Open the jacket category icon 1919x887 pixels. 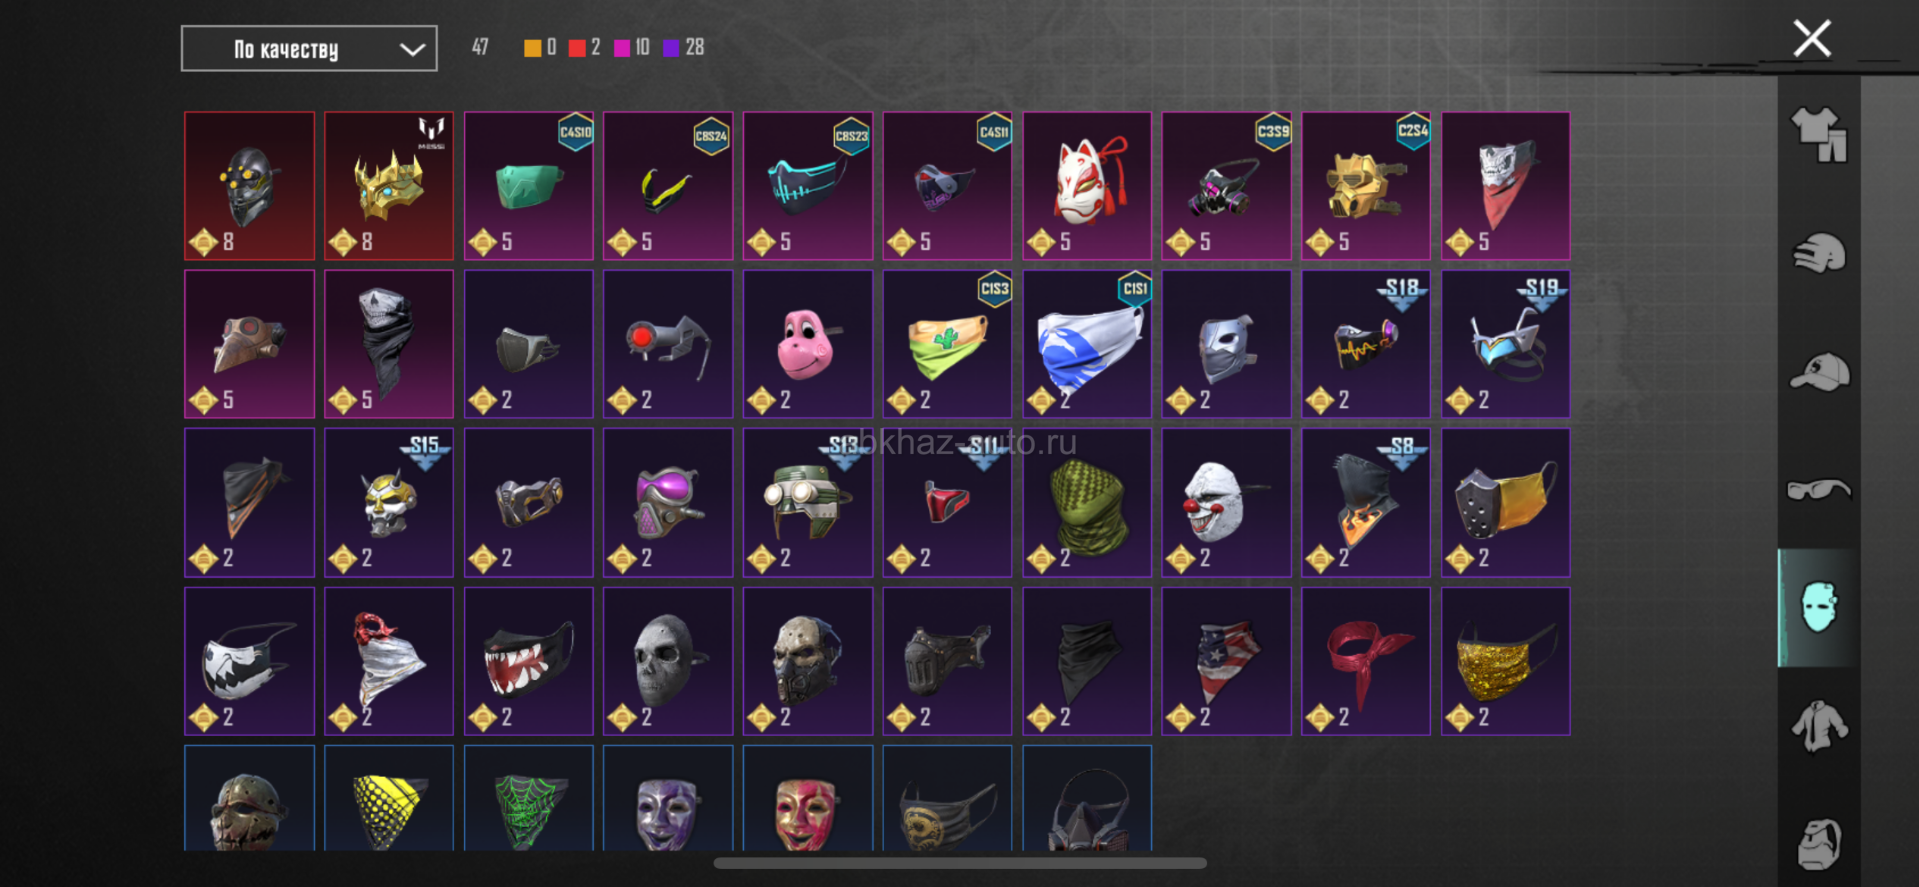click(1819, 725)
